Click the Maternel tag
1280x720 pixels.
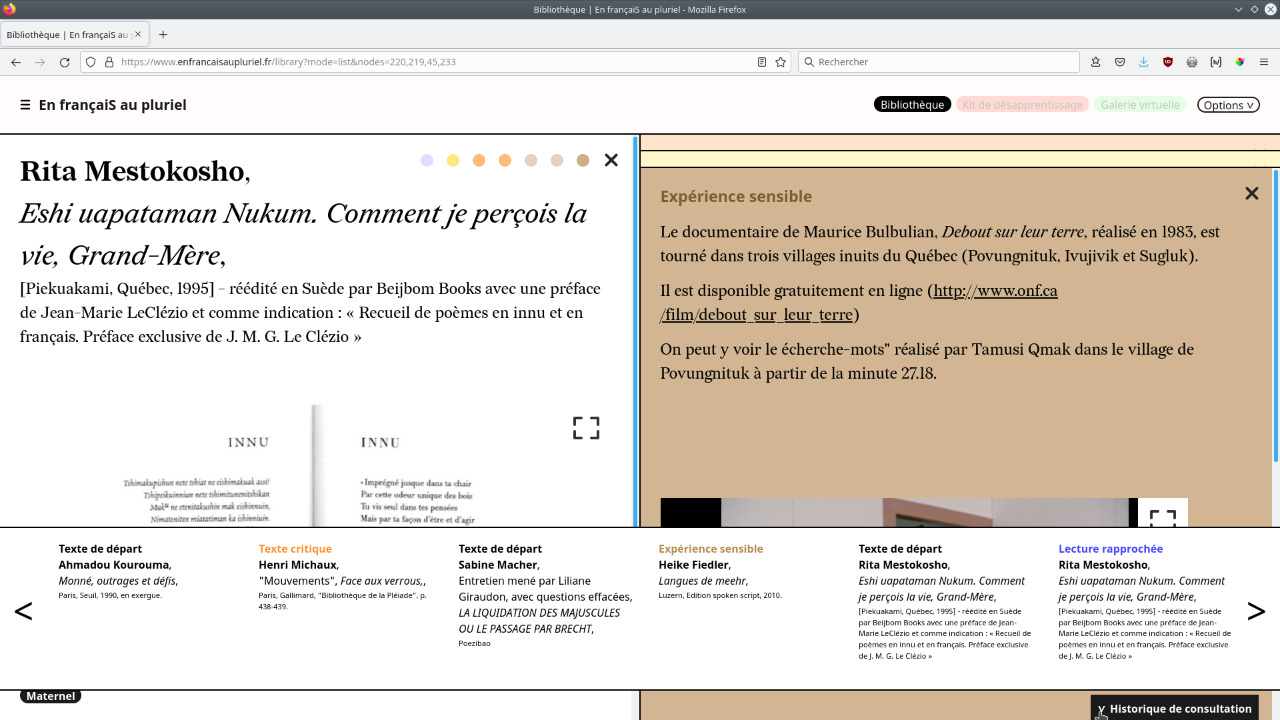[50, 696]
